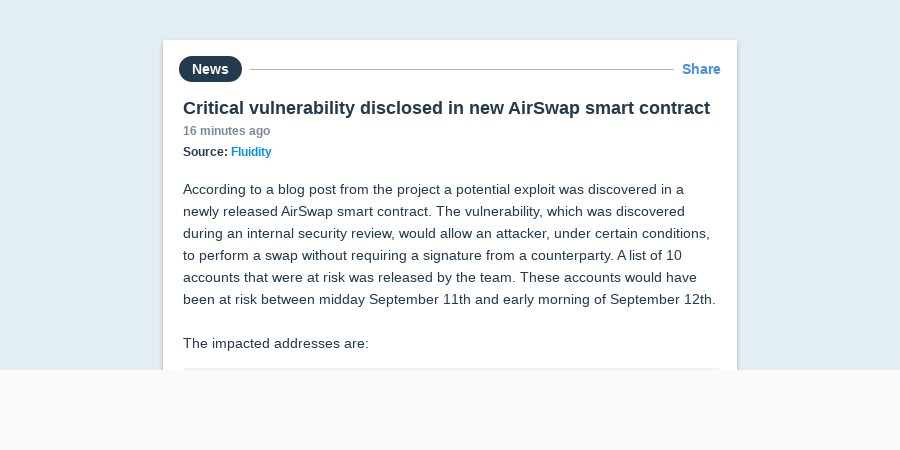Click the "Source:" label
The height and width of the screenshot is (450, 900).
pos(205,152)
